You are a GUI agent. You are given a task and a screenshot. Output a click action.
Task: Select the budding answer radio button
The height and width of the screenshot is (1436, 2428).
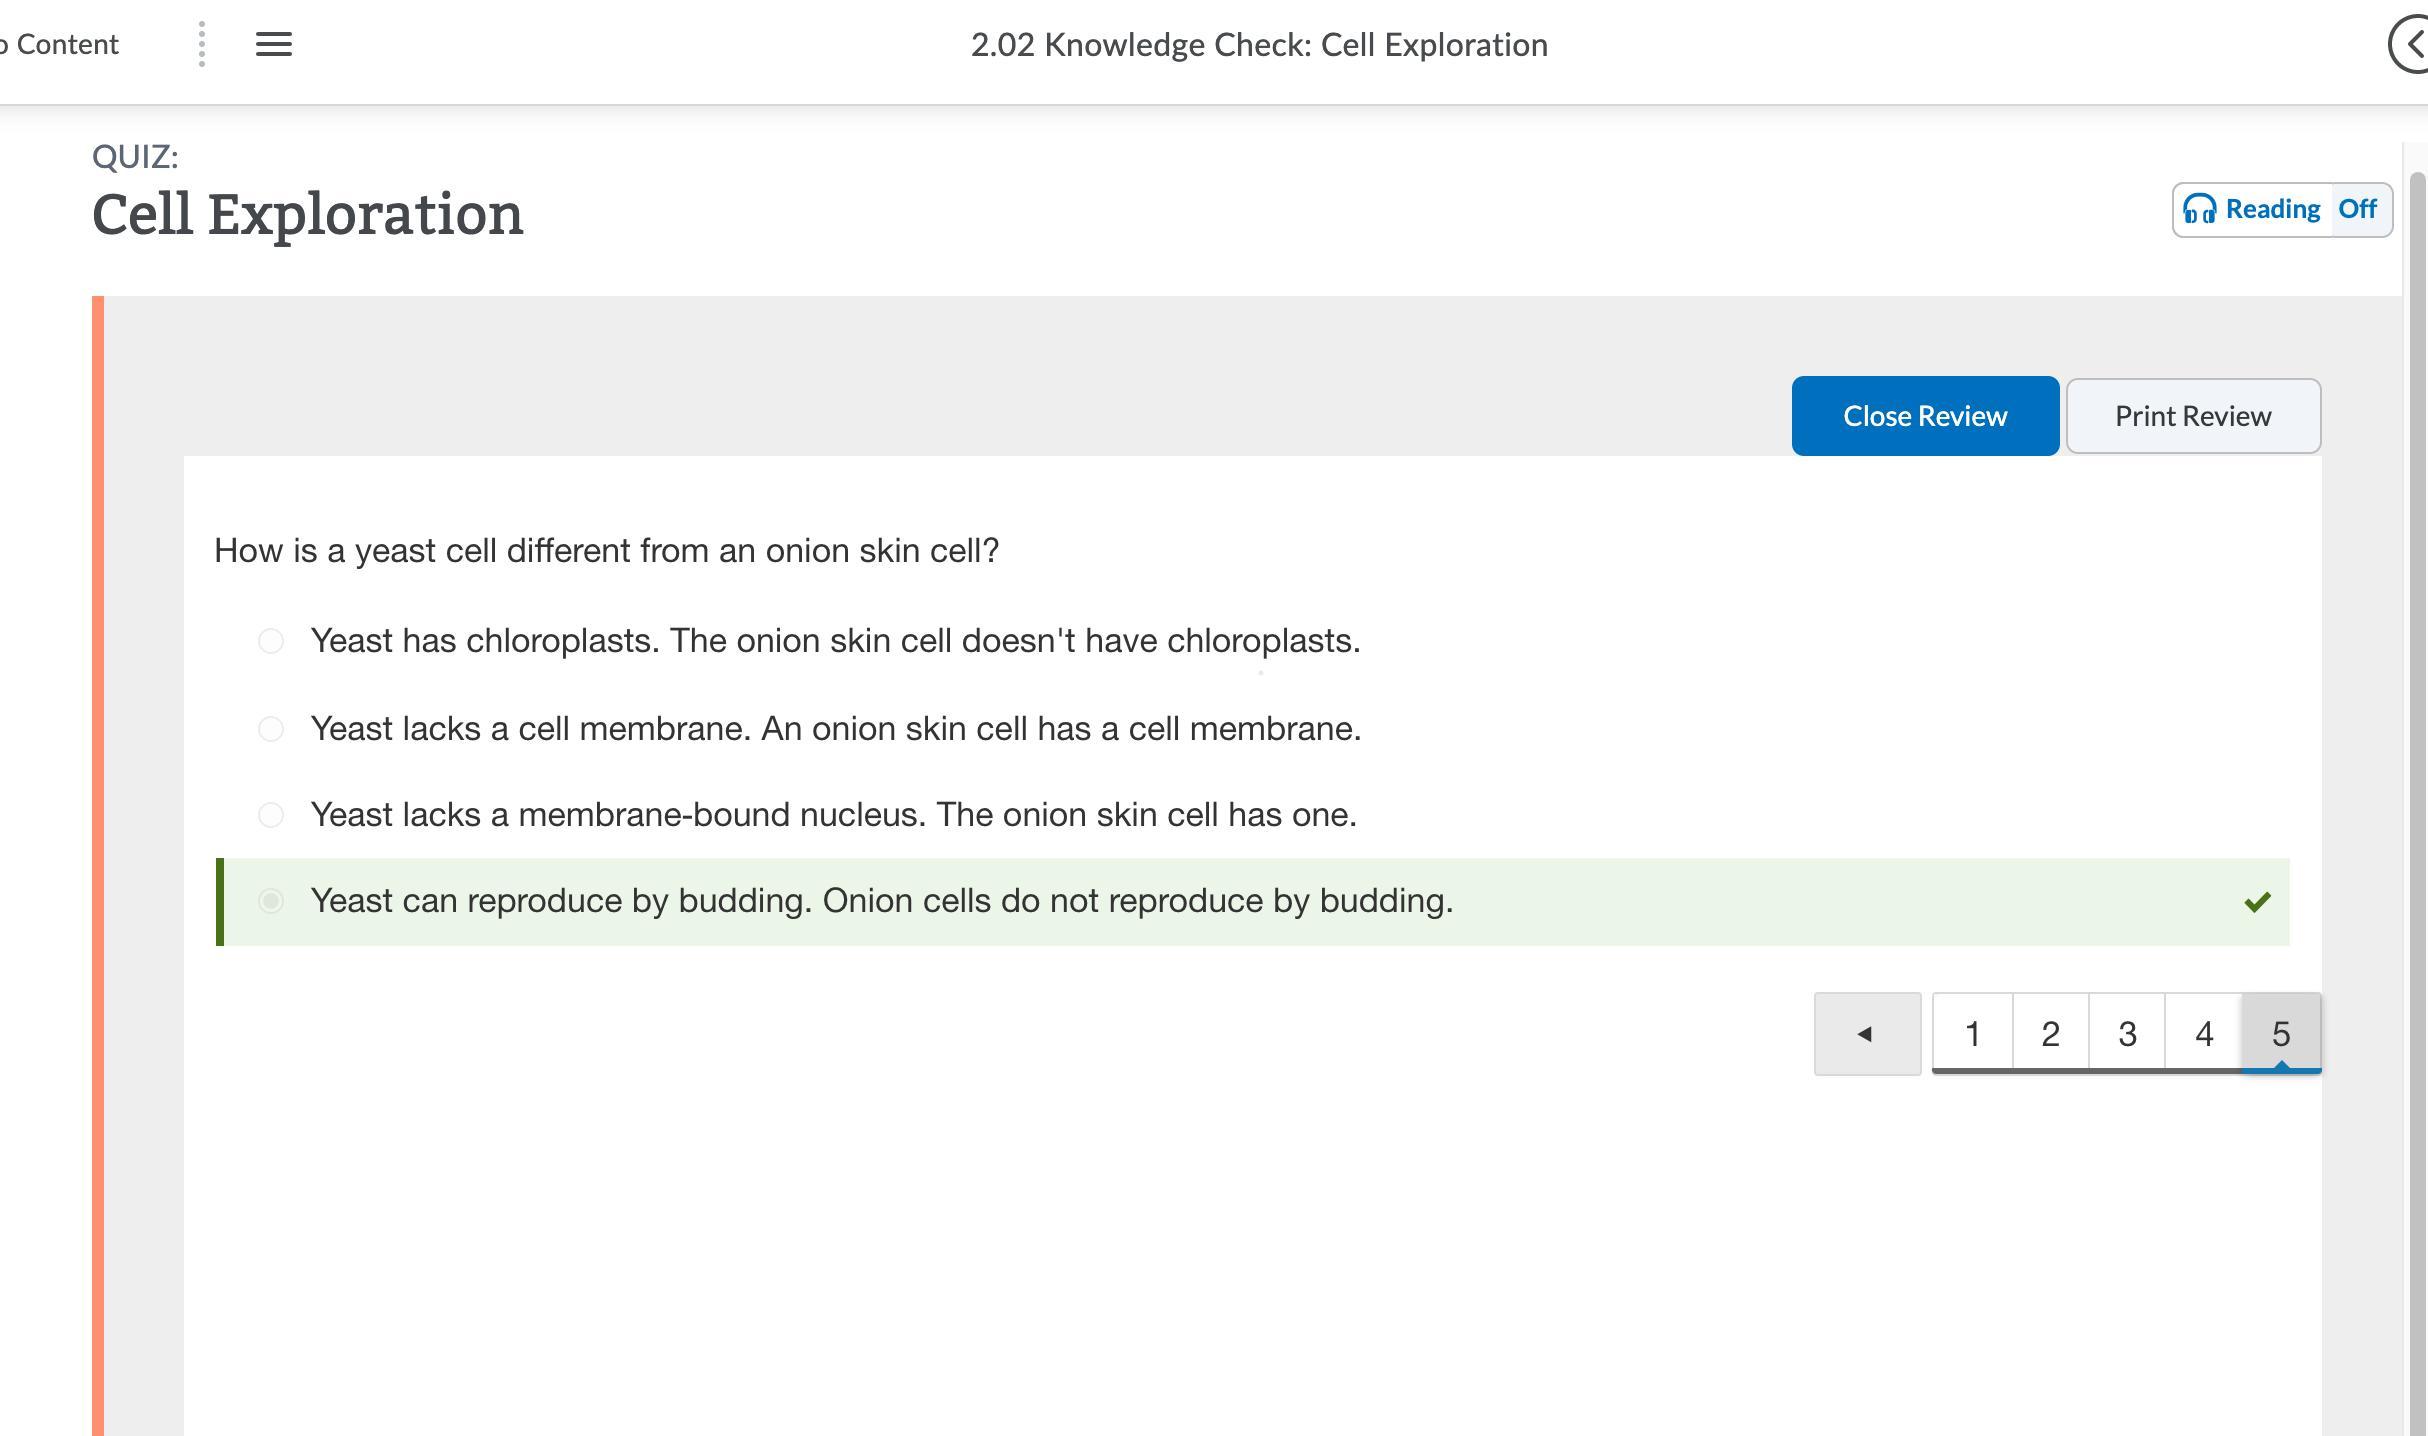(x=271, y=901)
